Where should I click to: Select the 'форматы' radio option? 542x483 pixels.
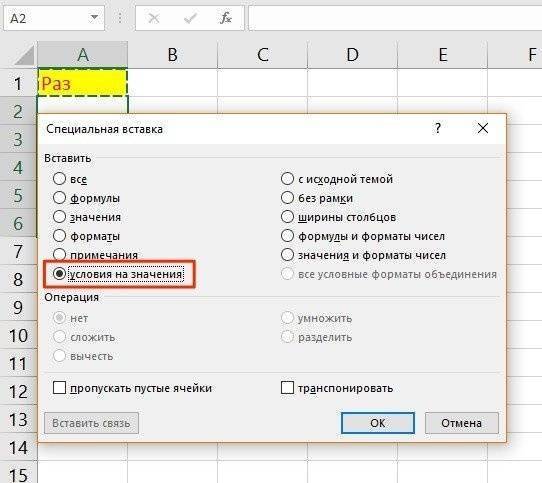click(x=59, y=236)
